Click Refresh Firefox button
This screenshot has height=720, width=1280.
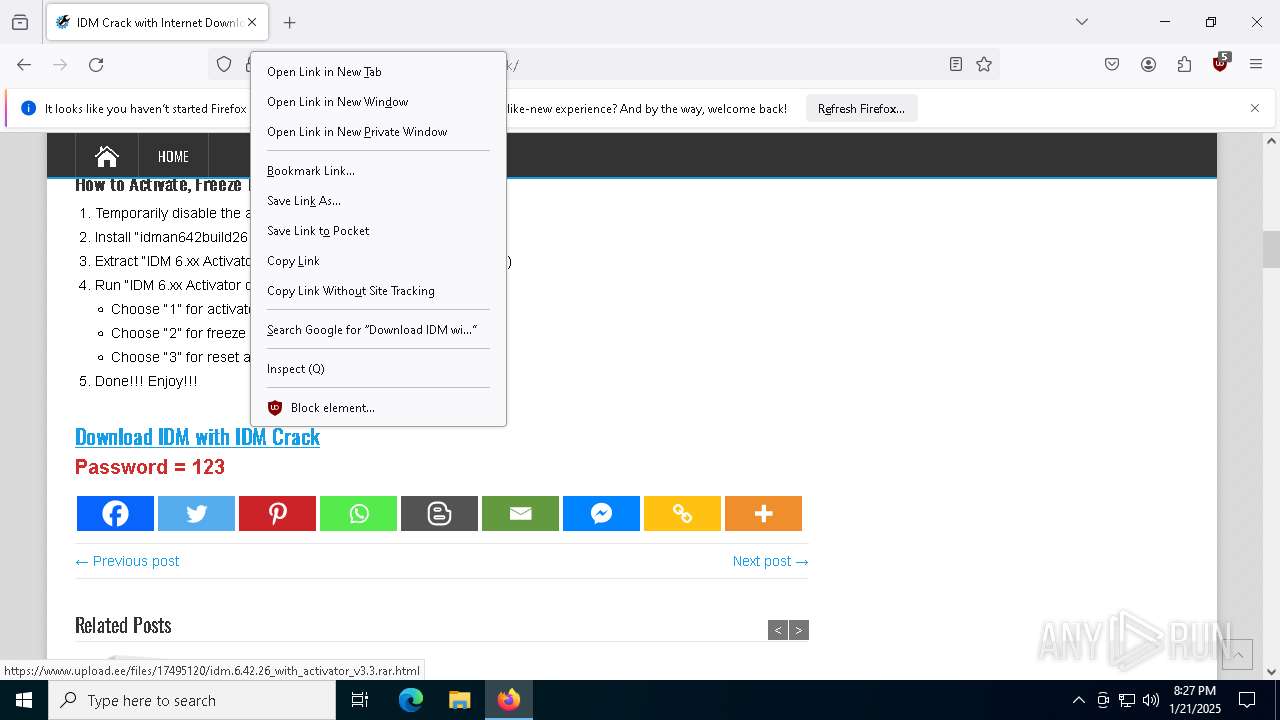[861, 109]
